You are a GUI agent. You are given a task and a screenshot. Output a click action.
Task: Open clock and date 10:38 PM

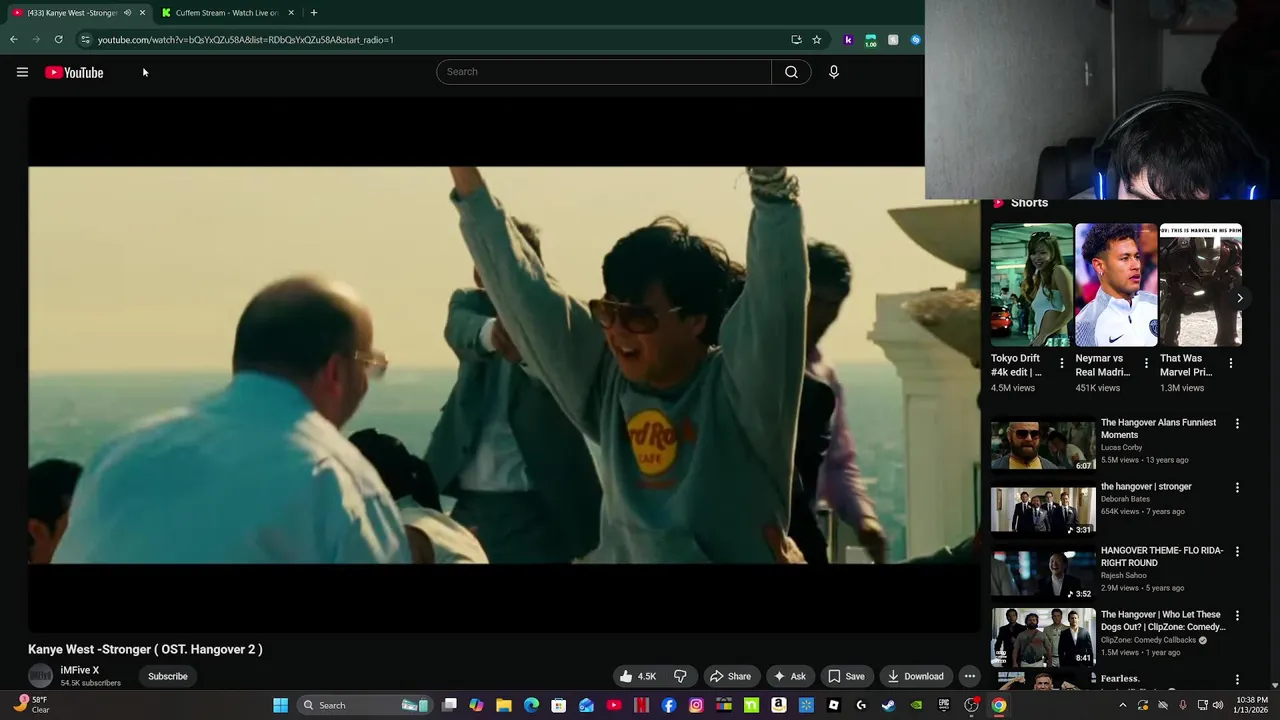pyautogui.click(x=1252, y=705)
